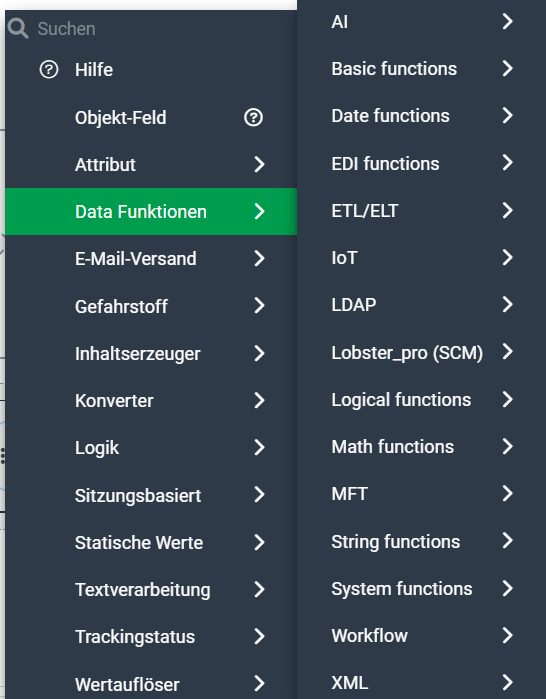The image size is (546, 699).
Task: Choose EDI functions from the submenu
Action: point(422,163)
